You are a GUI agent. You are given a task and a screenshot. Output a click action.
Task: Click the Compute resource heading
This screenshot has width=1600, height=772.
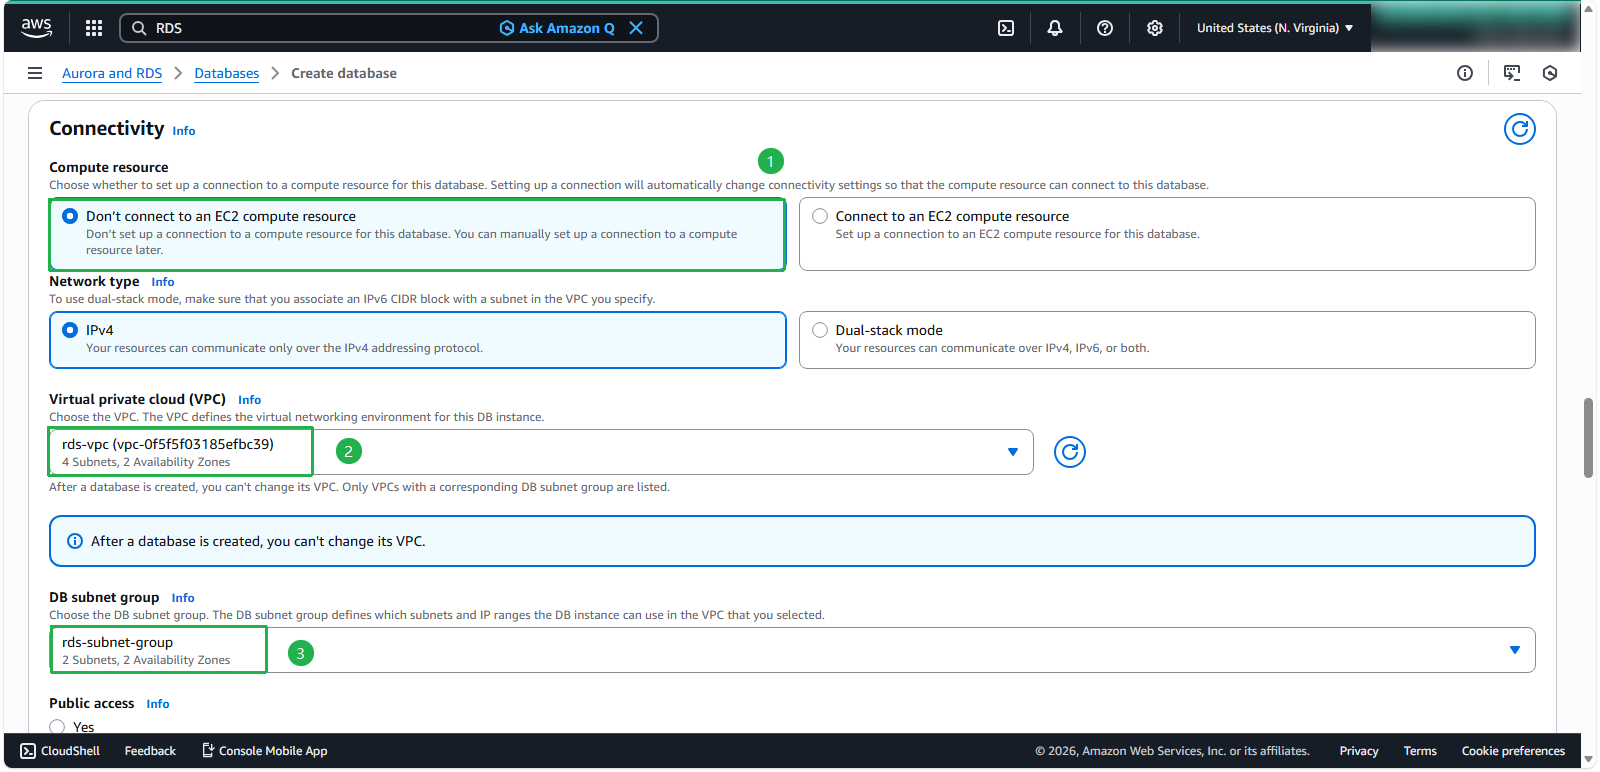click(109, 167)
